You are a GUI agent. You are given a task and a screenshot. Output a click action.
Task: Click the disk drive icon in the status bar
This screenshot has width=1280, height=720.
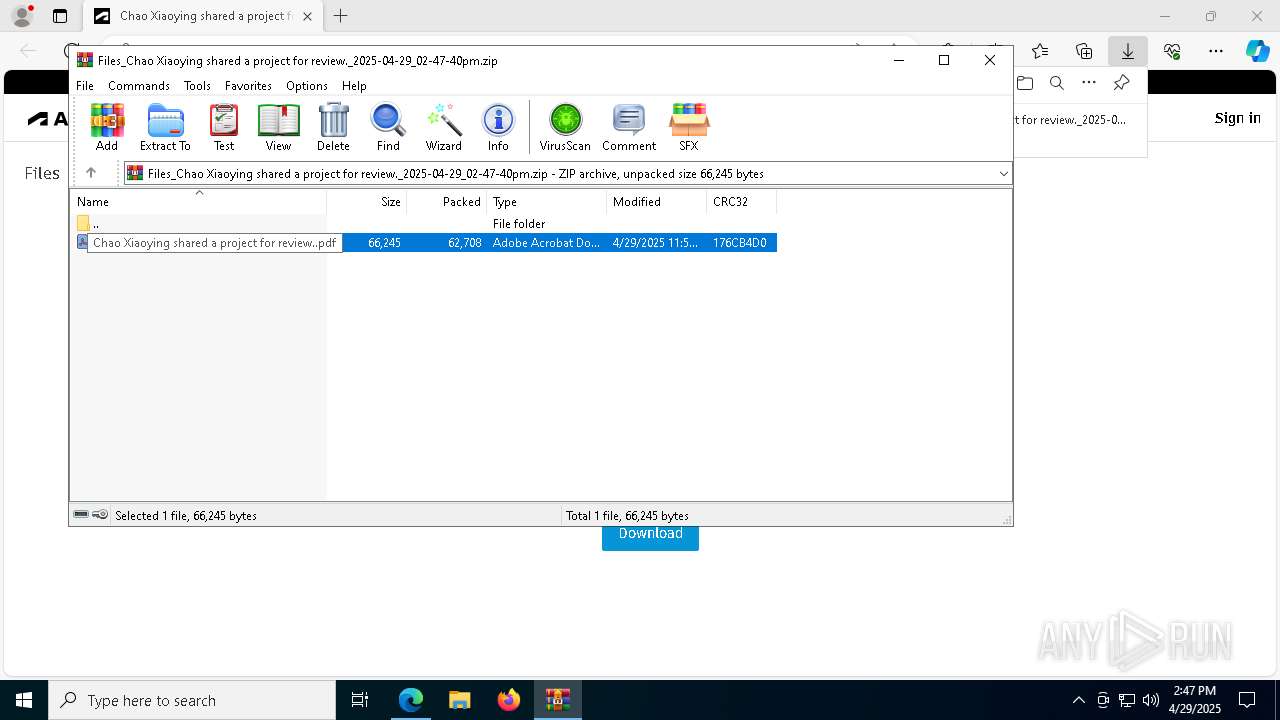tap(81, 515)
